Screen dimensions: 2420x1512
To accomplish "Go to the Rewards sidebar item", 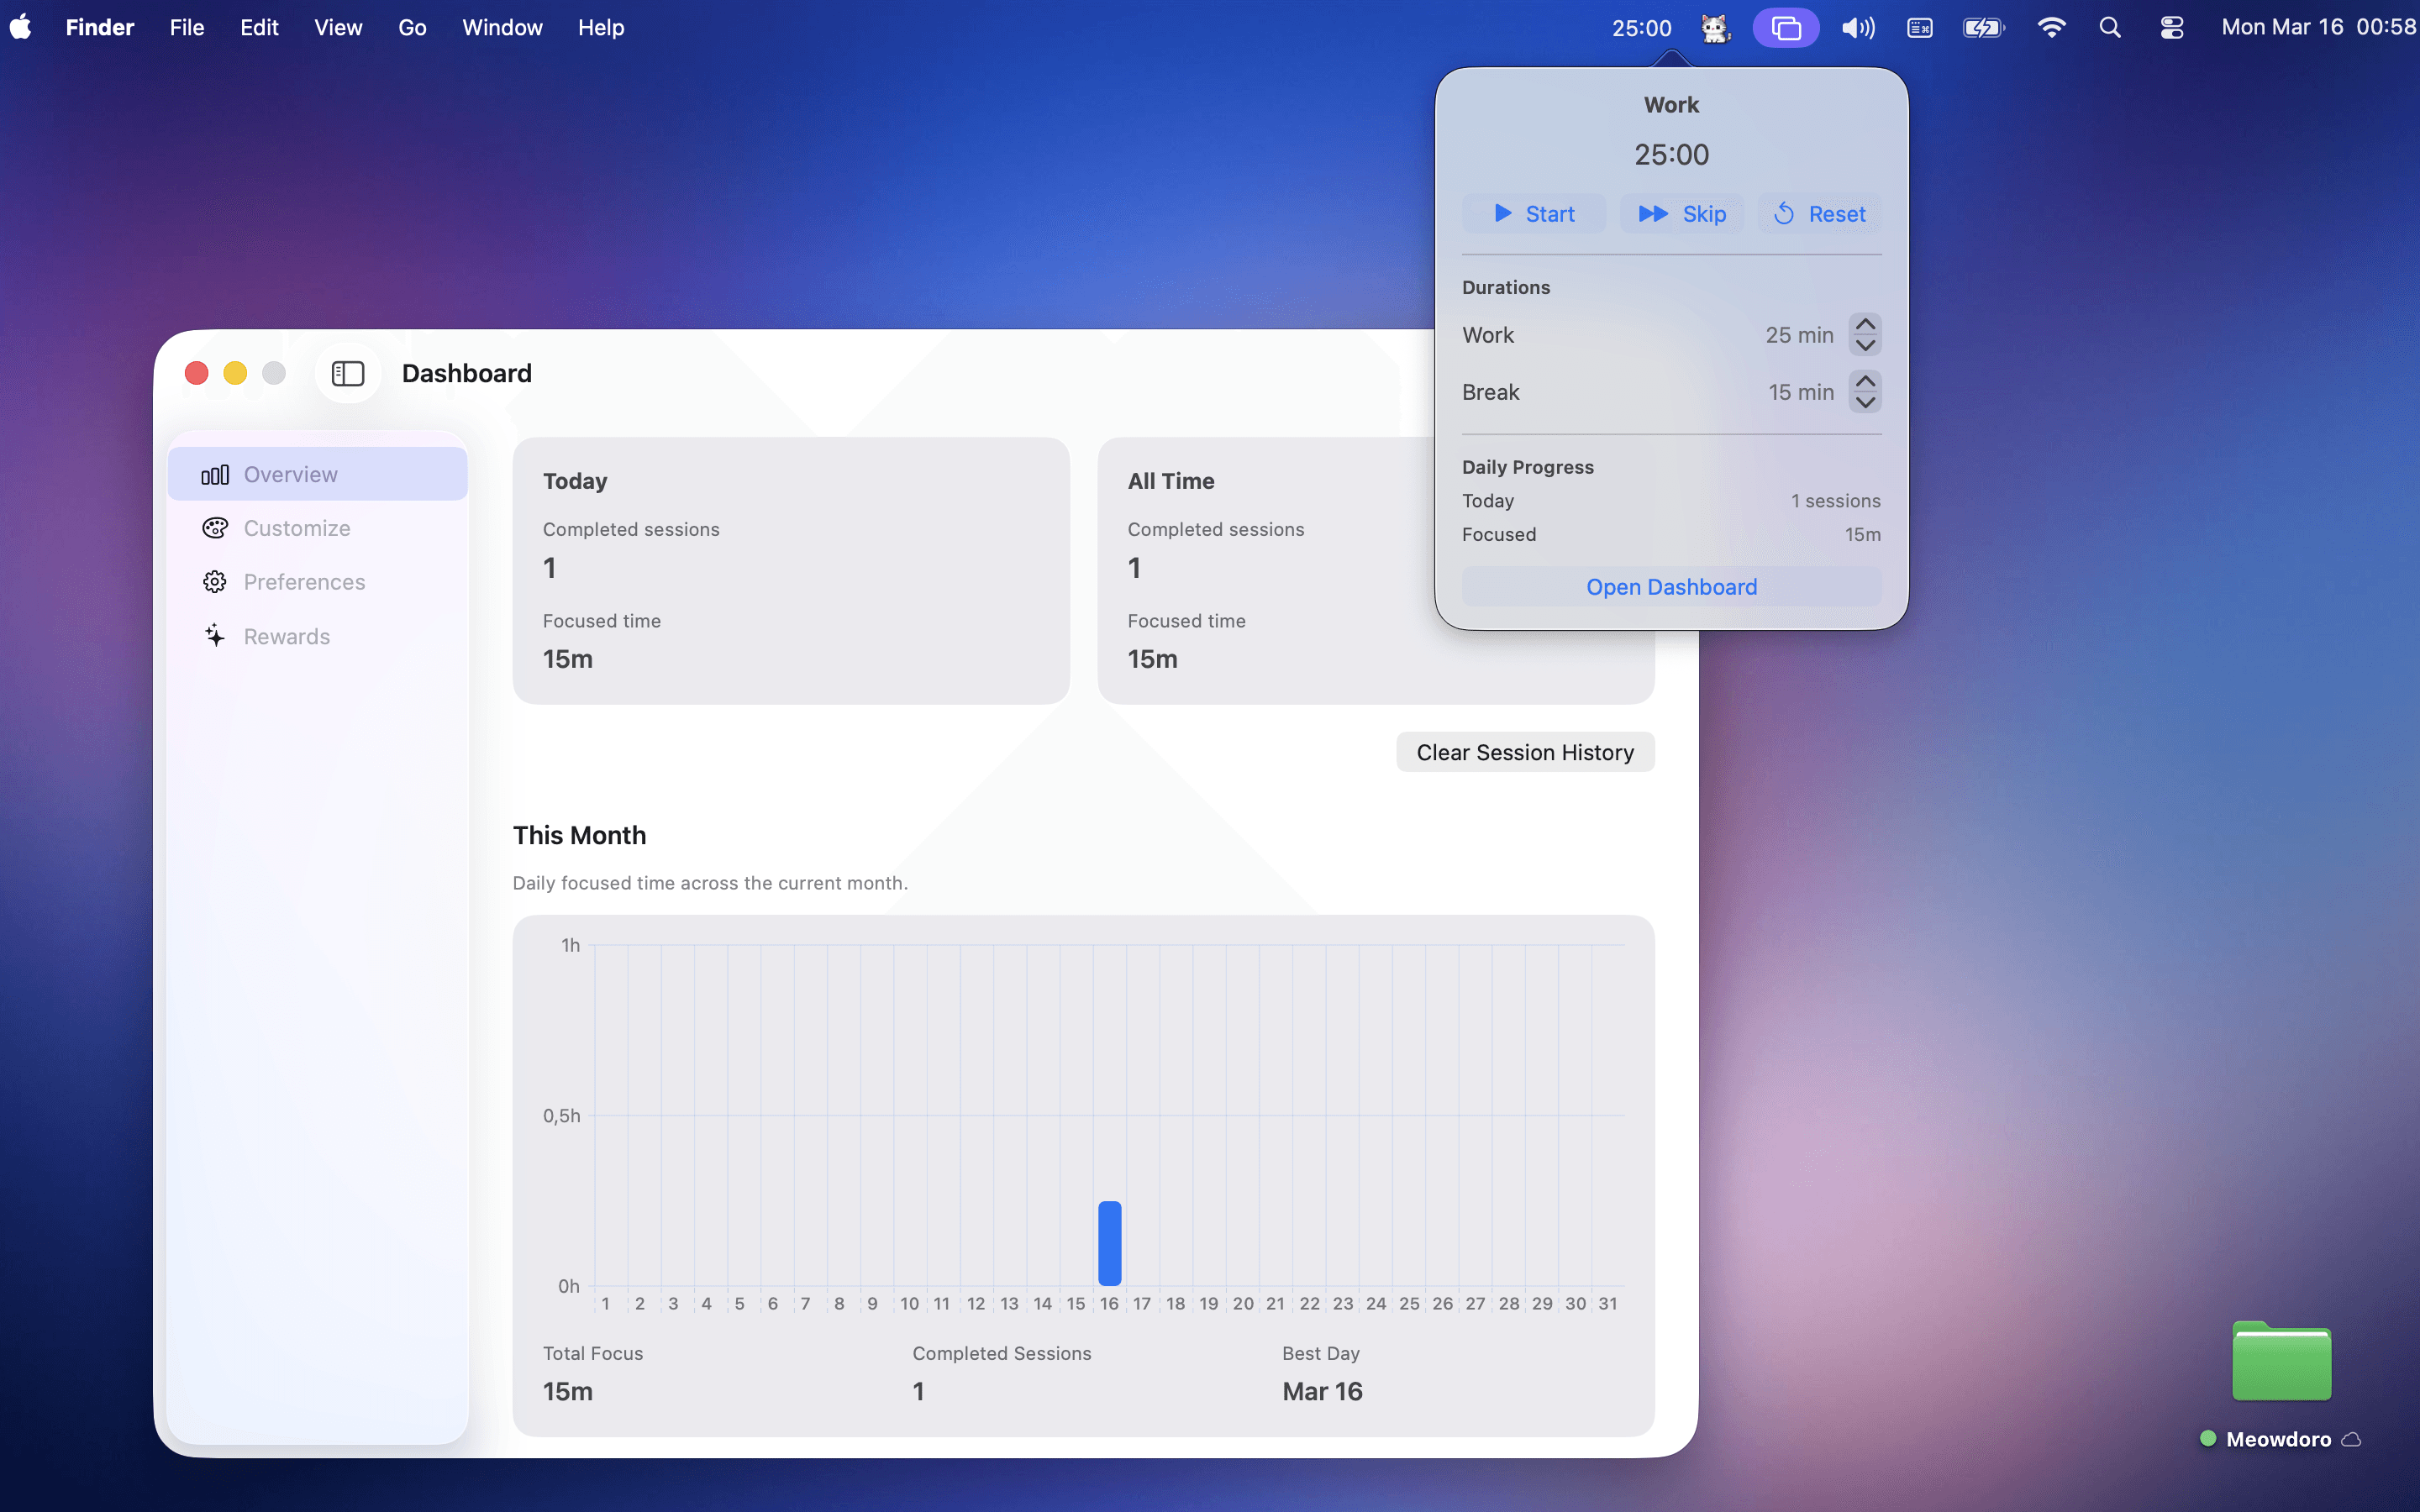I will [x=286, y=636].
